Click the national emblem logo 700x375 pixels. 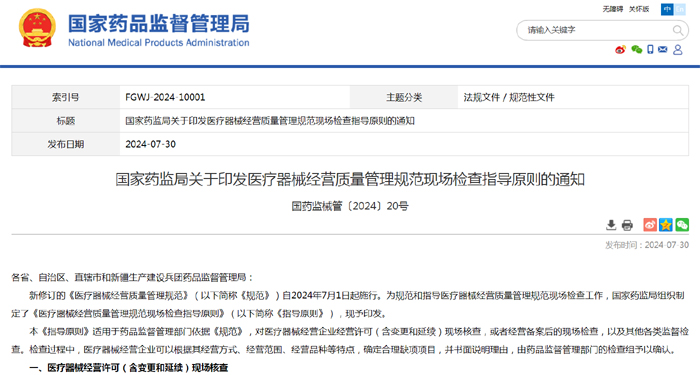click(37, 28)
